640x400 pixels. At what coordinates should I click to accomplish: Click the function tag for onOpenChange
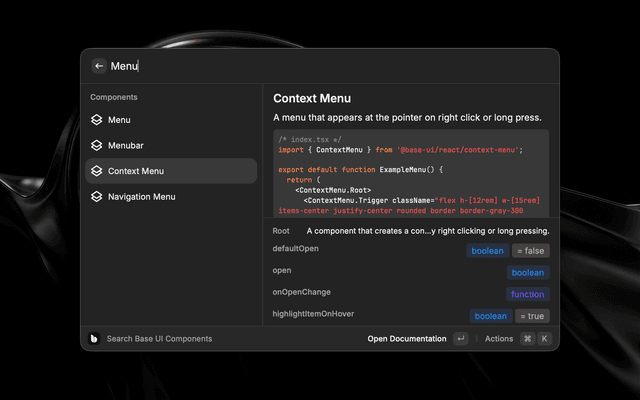tap(527, 294)
